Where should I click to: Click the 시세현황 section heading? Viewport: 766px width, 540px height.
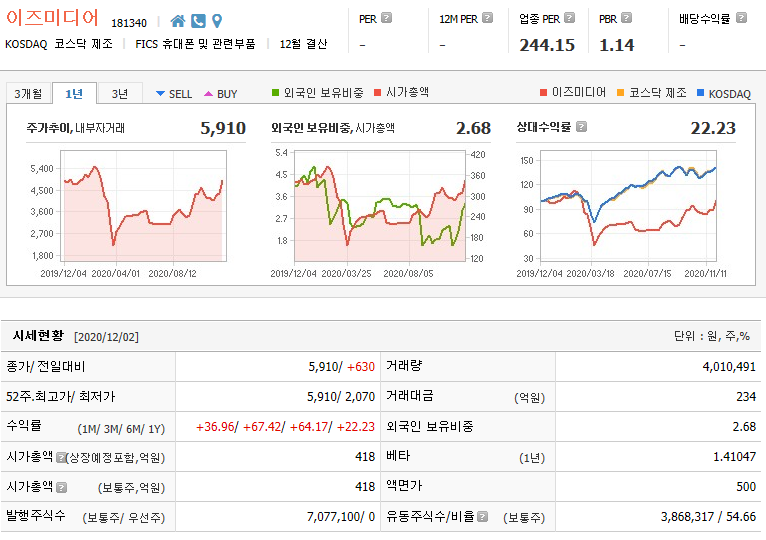pyautogui.click(x=38, y=336)
